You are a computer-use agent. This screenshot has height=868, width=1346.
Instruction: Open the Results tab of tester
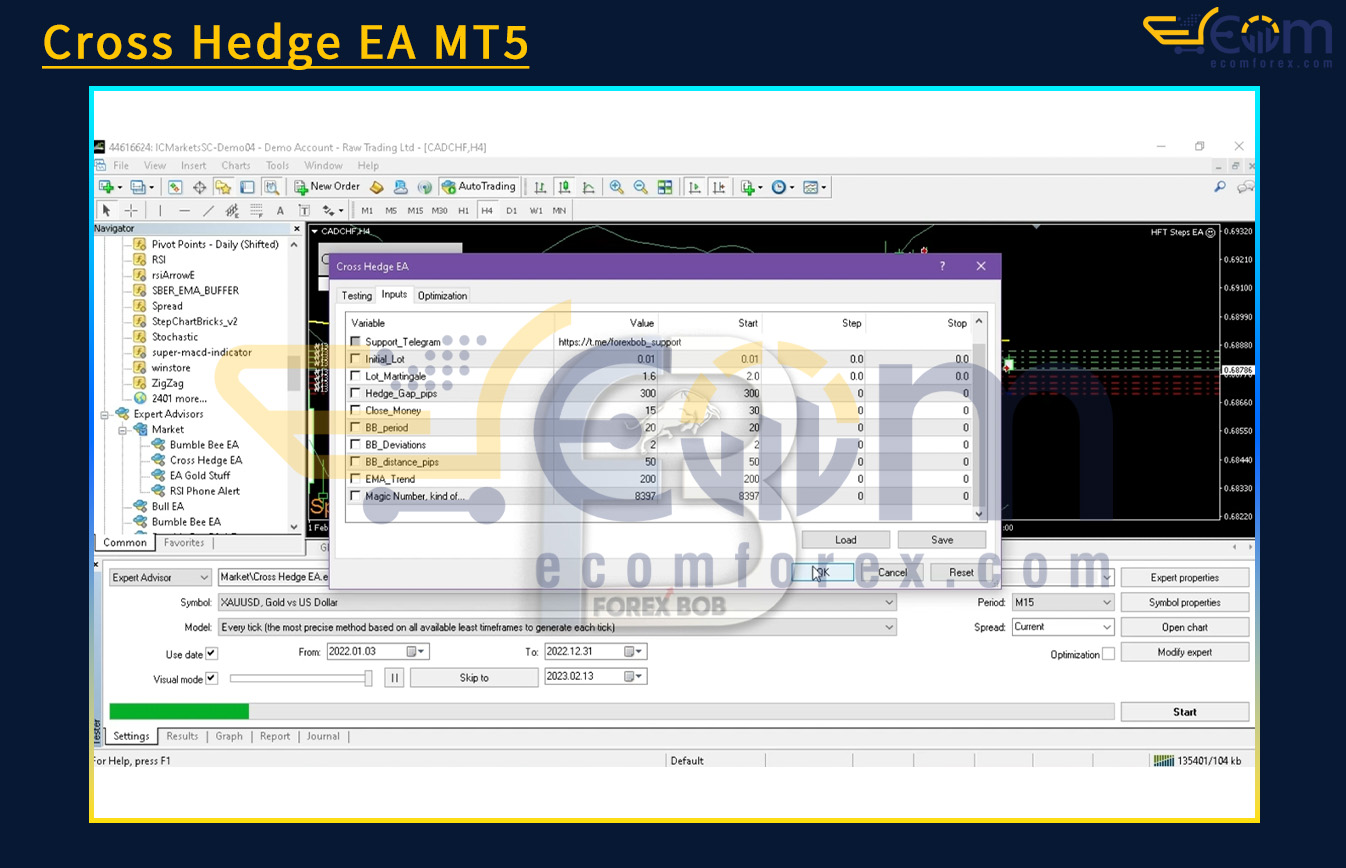pyautogui.click(x=182, y=736)
